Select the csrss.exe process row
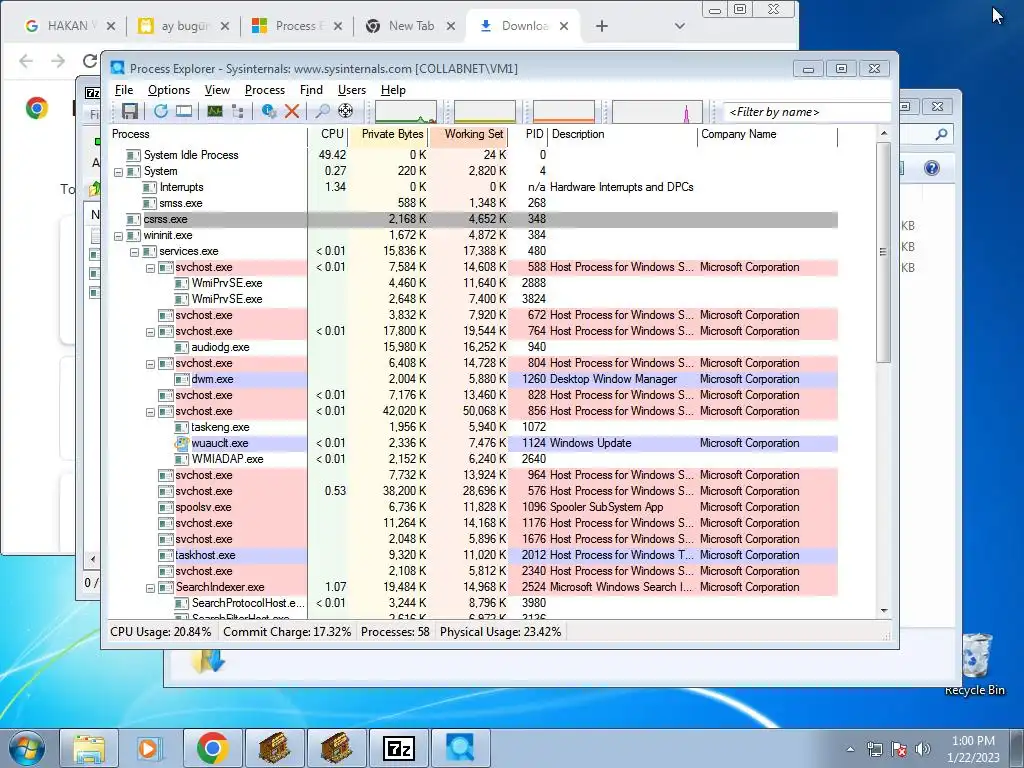The width and height of the screenshot is (1024, 768). pyautogui.click(x=474, y=220)
